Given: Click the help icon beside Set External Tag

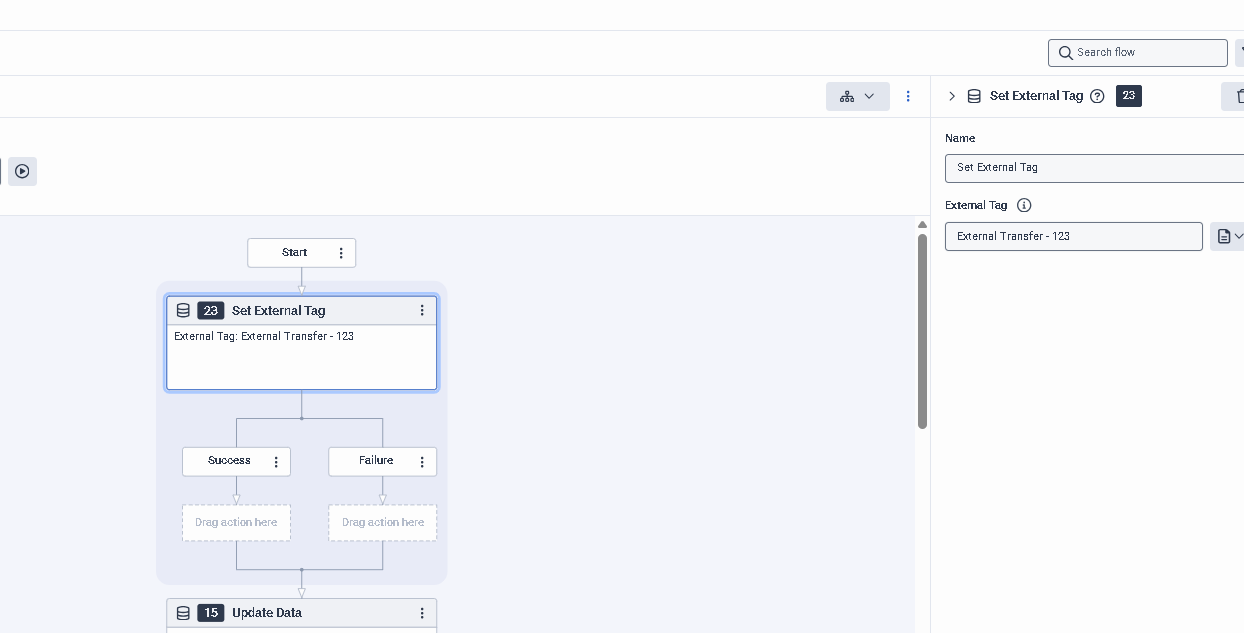Looking at the screenshot, I should pos(1097,96).
